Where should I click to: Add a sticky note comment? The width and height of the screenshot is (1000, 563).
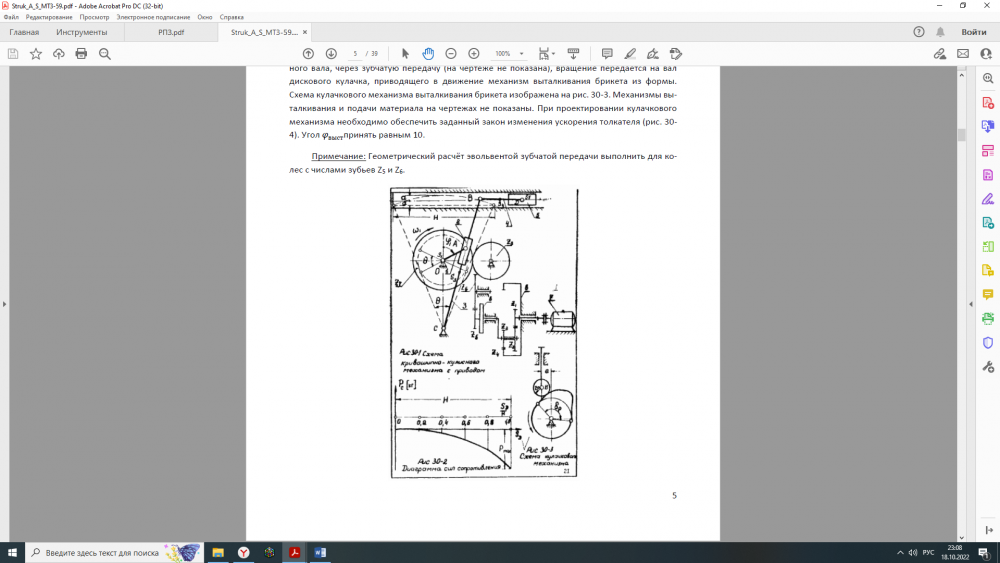[607, 54]
